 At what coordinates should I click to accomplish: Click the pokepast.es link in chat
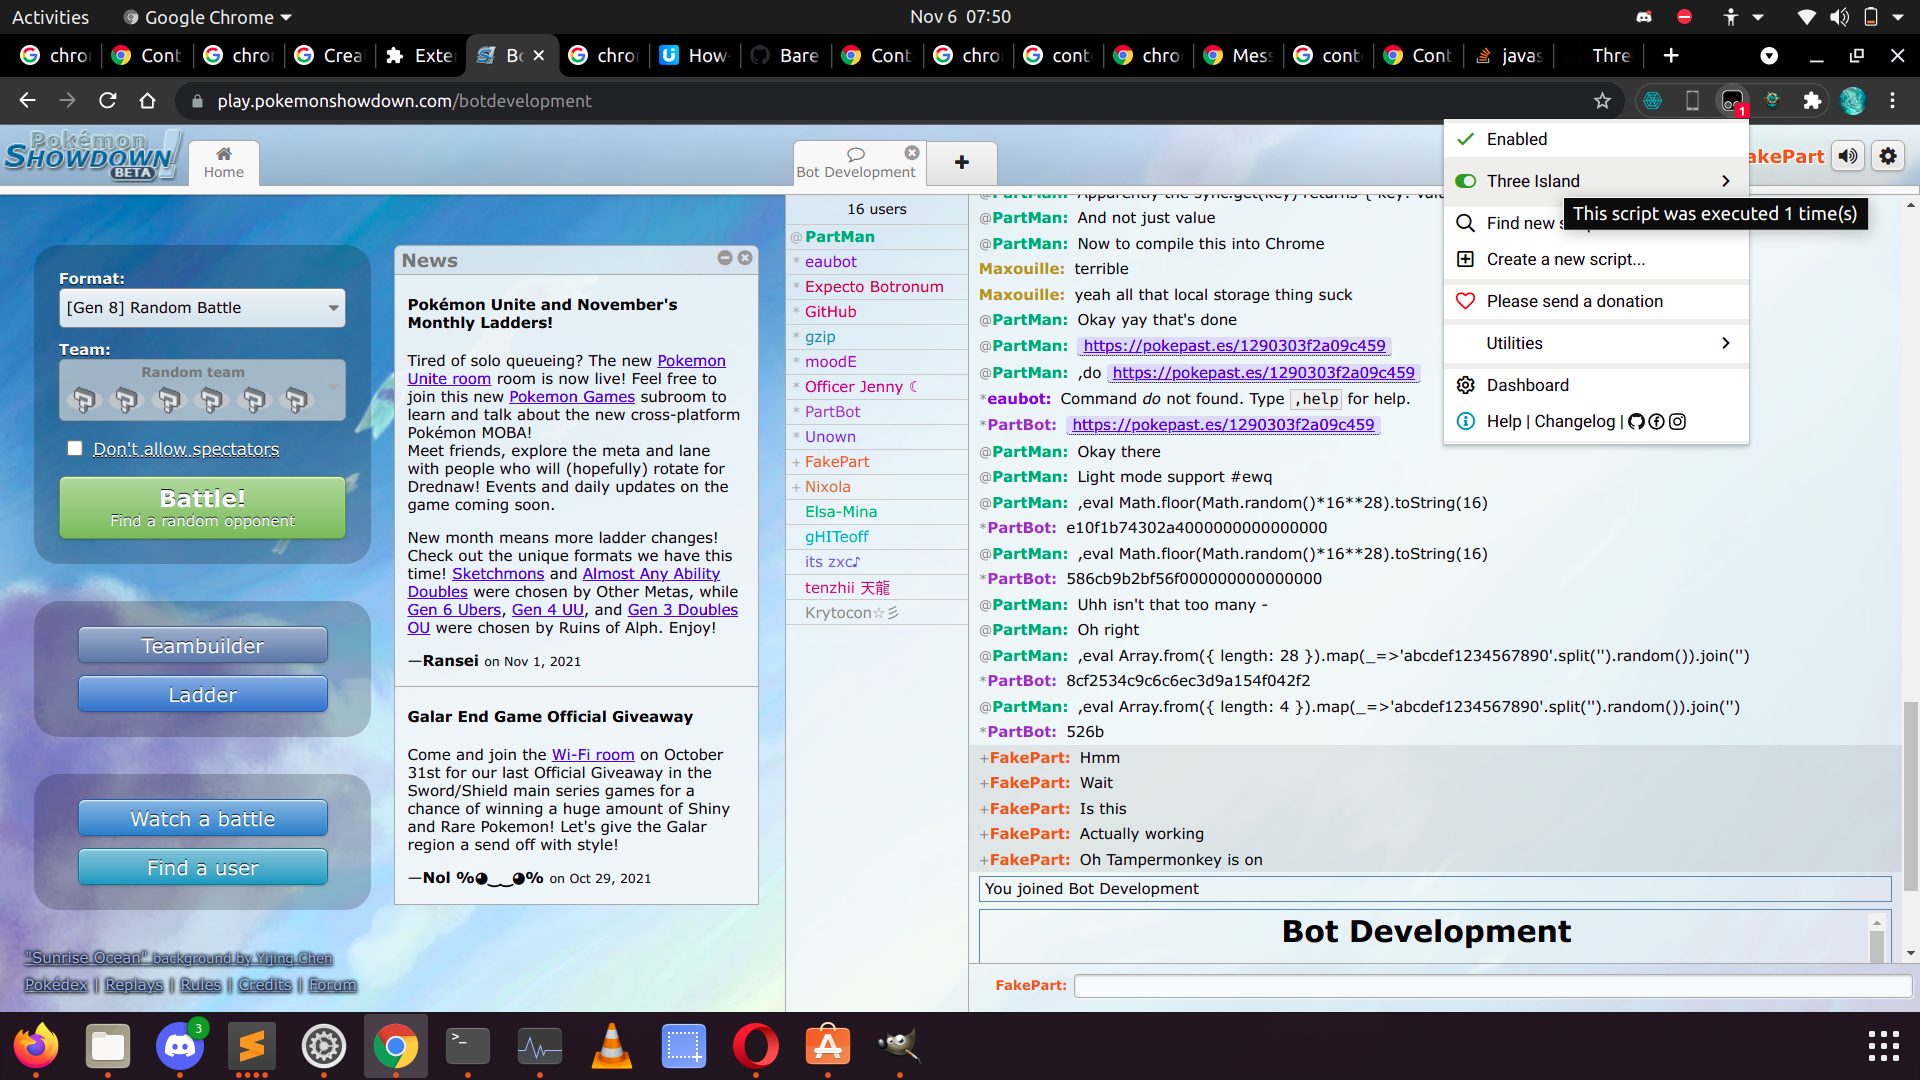pyautogui.click(x=1233, y=345)
